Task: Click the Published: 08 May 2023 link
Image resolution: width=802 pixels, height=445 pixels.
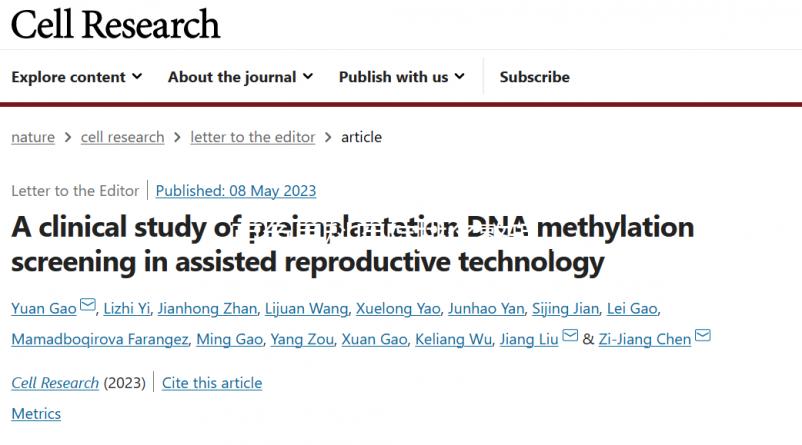Action: 236,191
